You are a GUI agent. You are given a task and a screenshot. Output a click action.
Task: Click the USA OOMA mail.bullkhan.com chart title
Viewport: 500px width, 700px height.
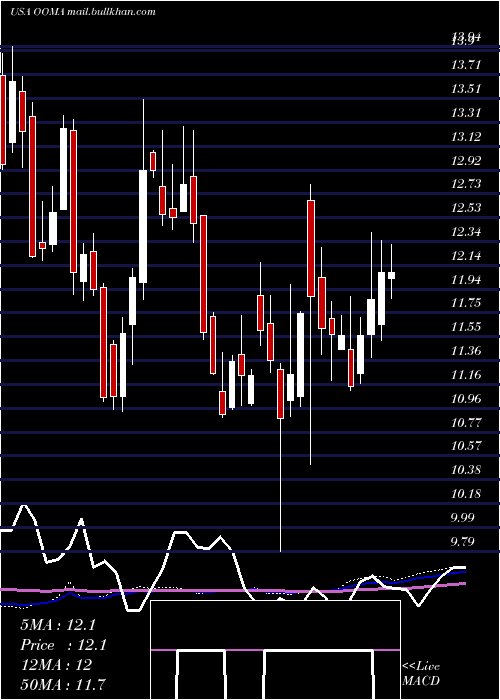tap(83, 12)
